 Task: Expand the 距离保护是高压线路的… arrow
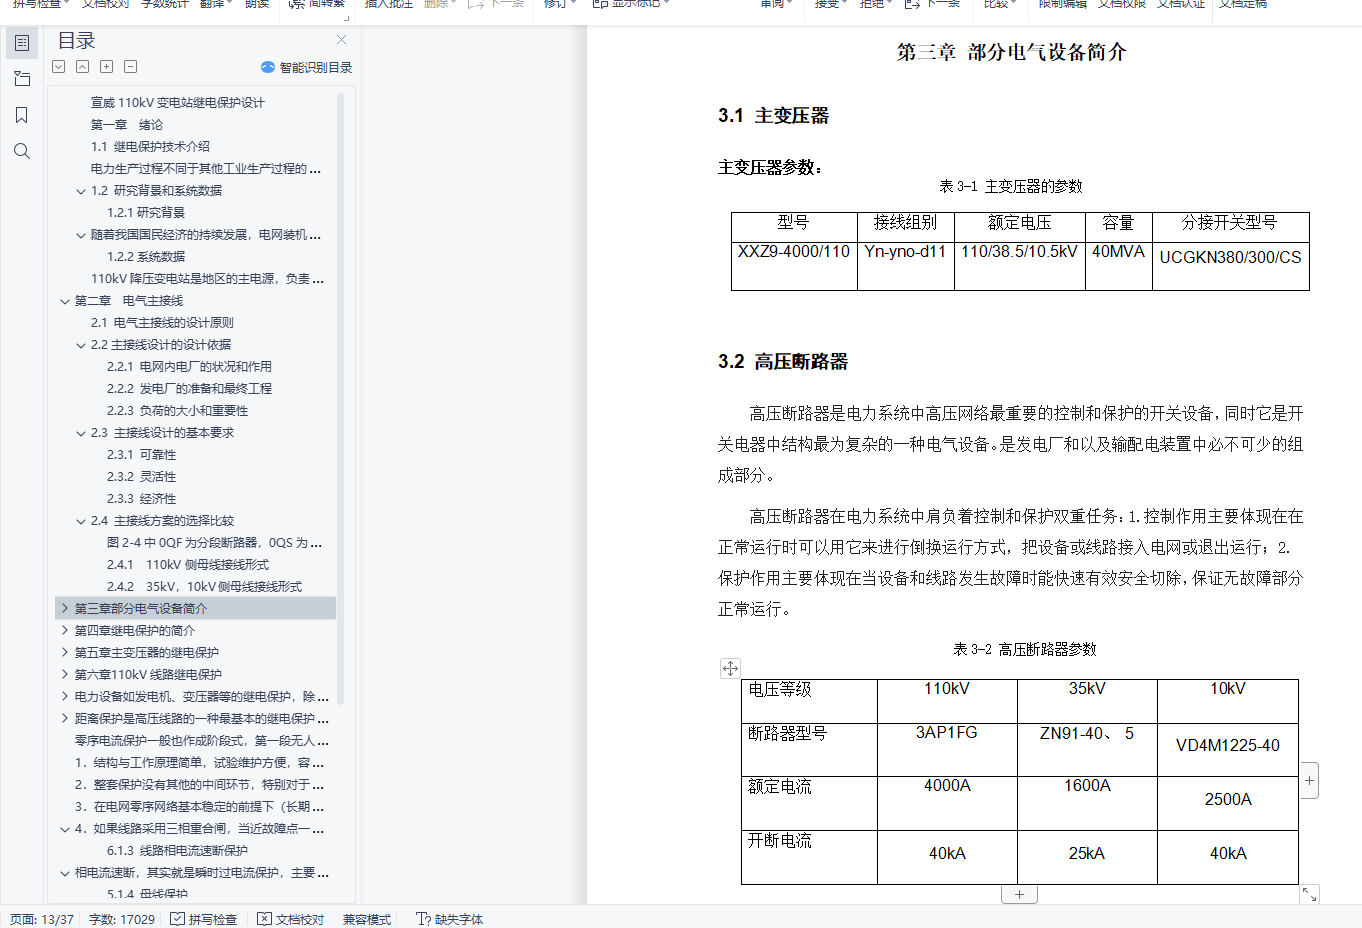click(x=65, y=718)
